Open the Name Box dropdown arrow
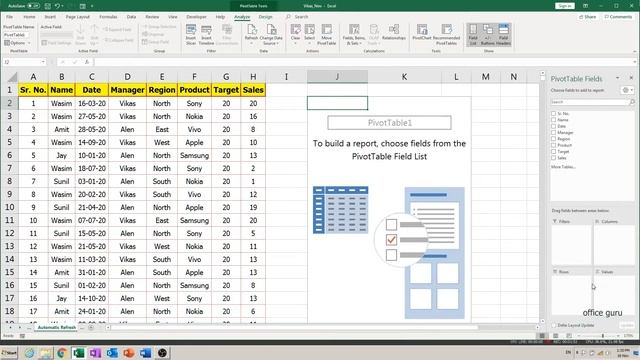 (x=43, y=62)
